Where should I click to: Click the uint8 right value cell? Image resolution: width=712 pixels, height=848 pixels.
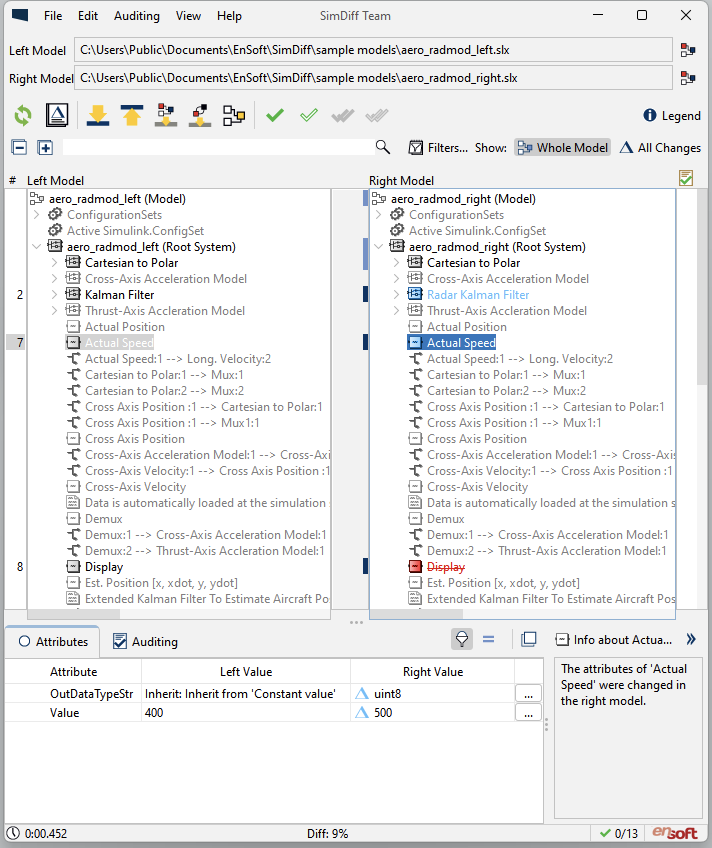432,694
